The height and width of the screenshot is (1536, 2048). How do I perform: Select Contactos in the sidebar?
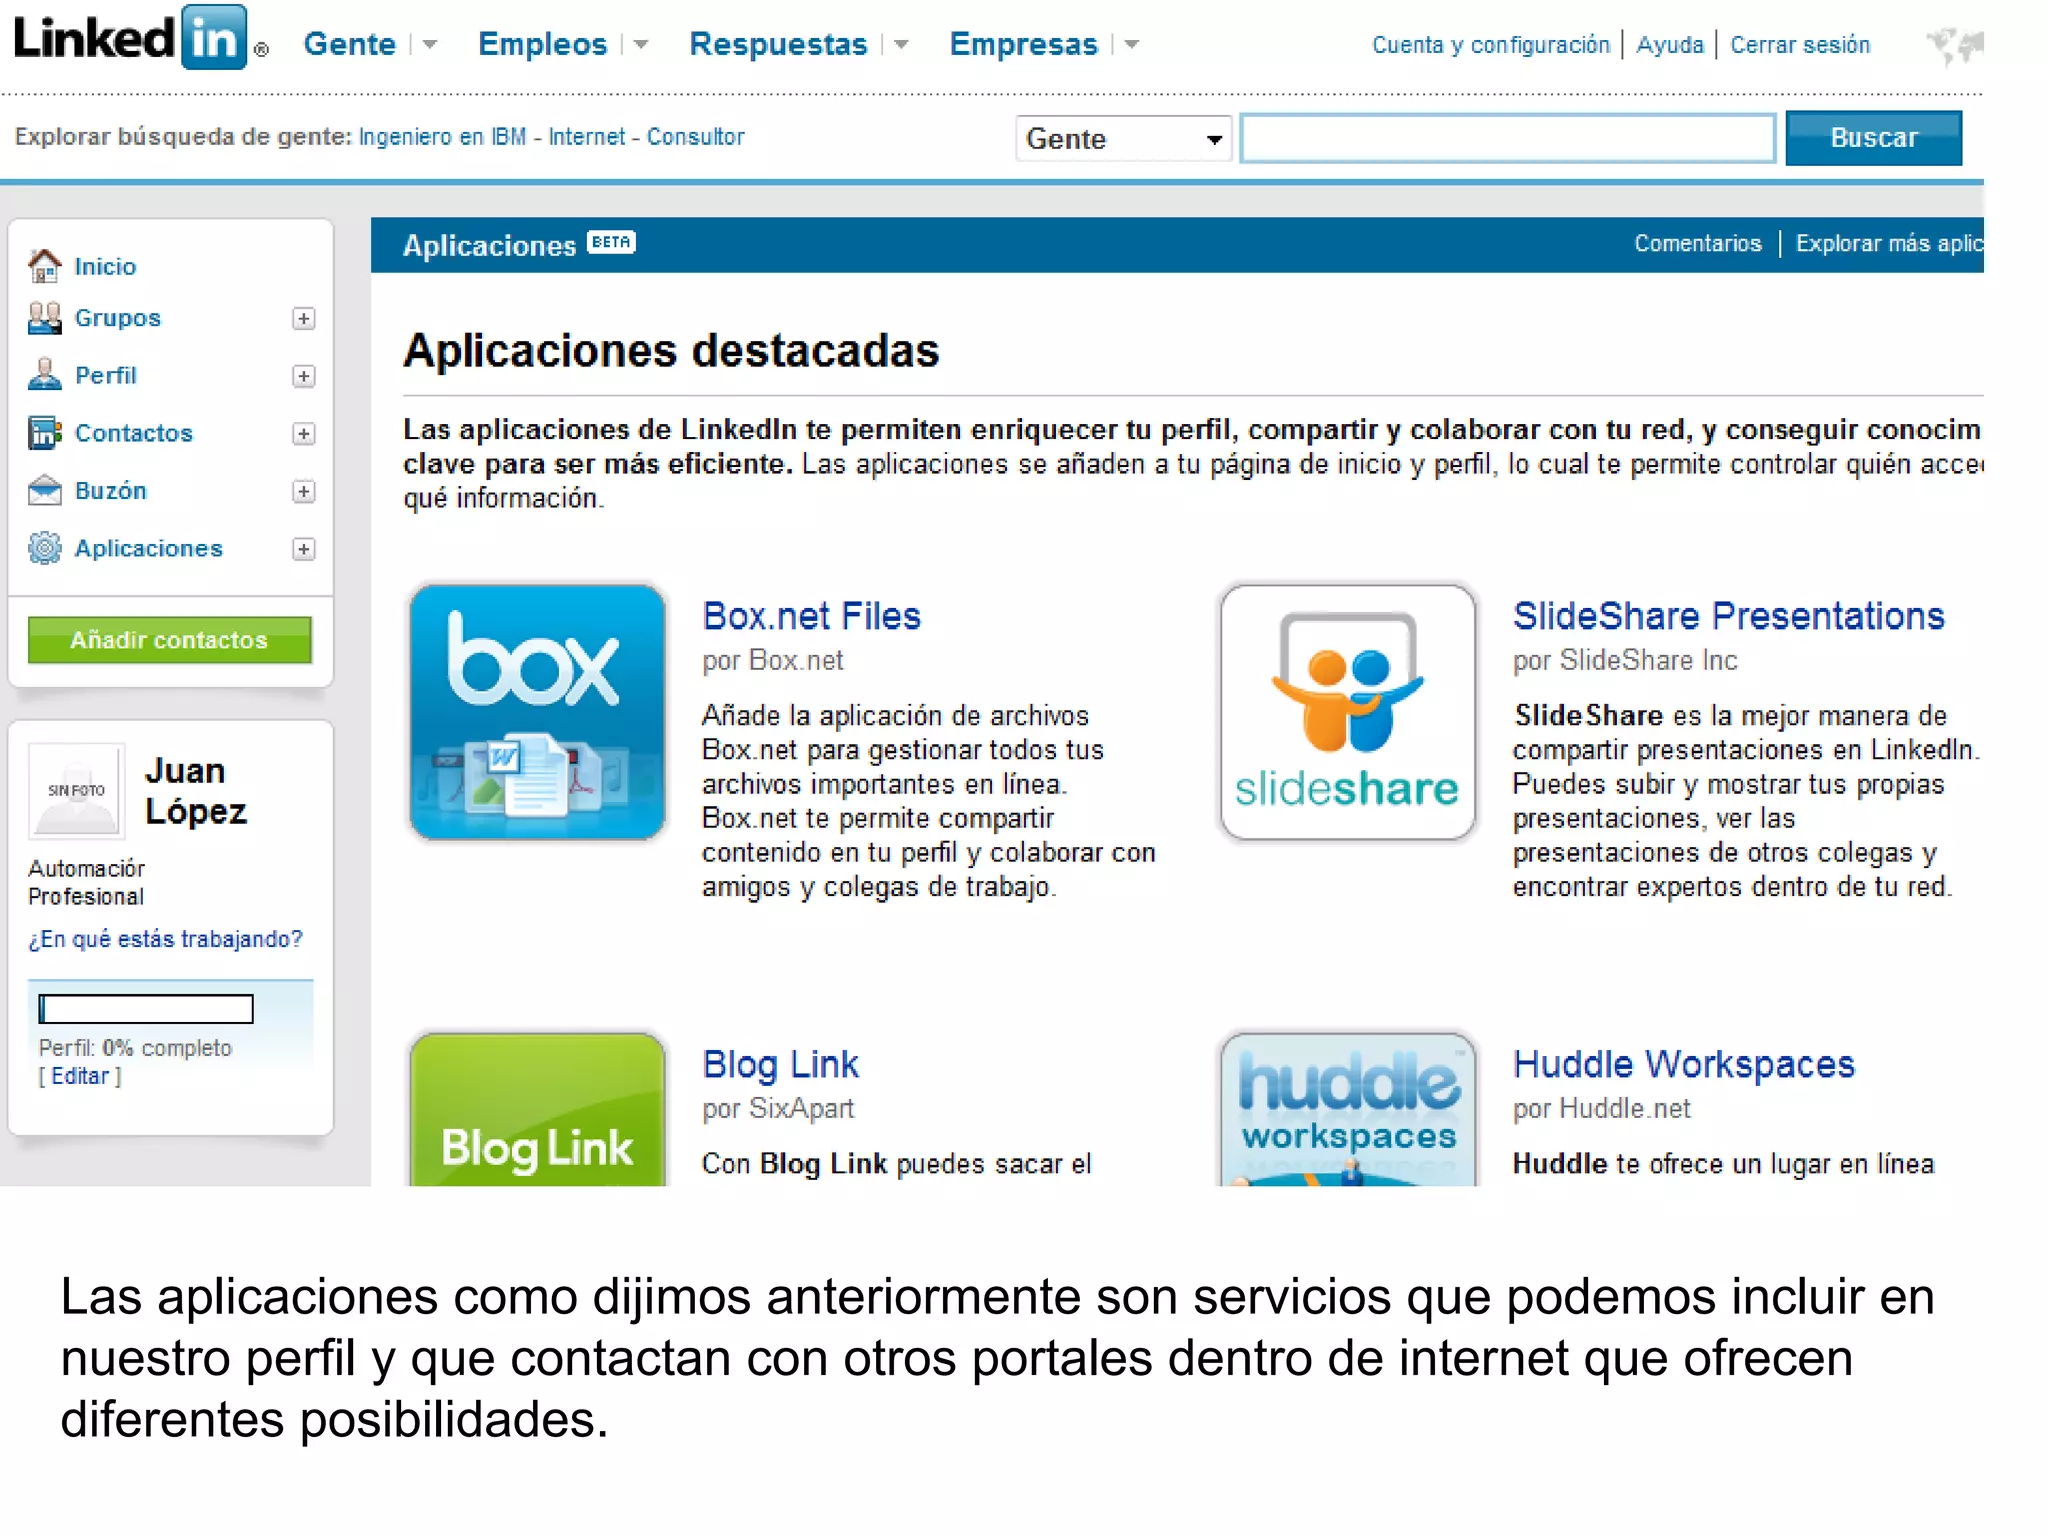(133, 433)
